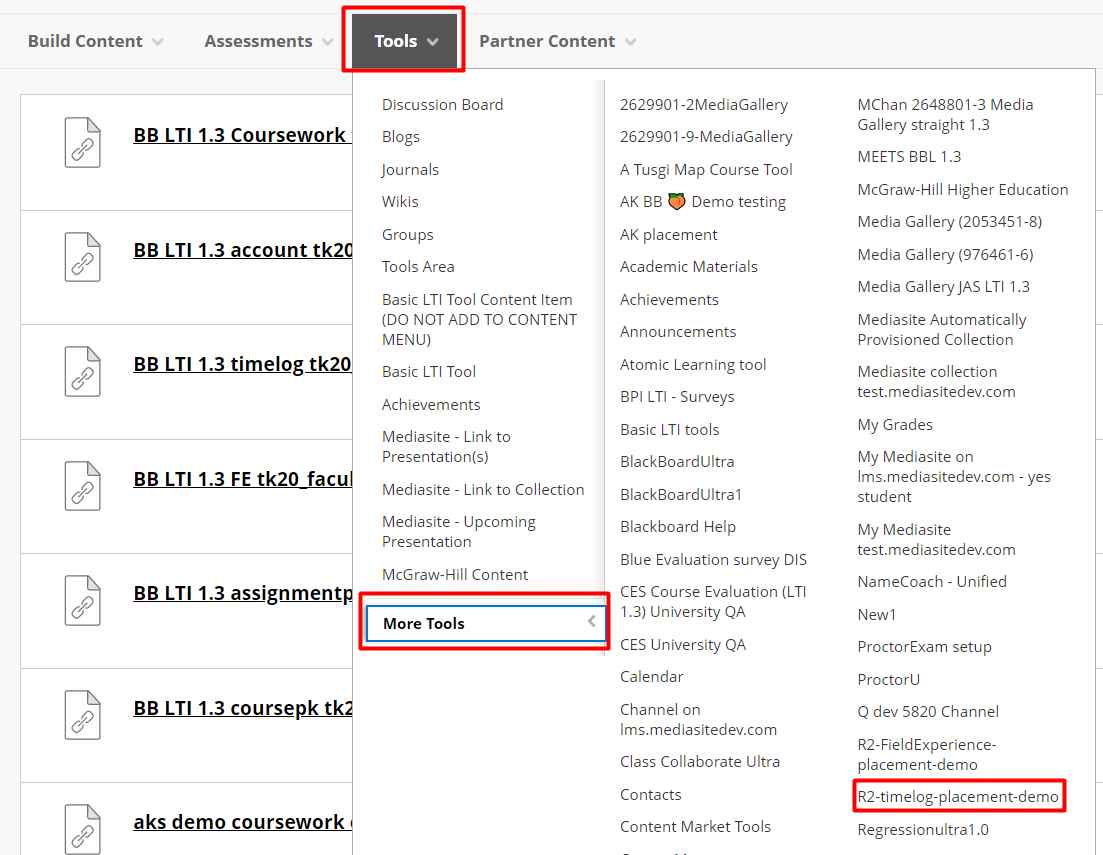
Task: Select Tools Area menu entry
Action: point(418,267)
